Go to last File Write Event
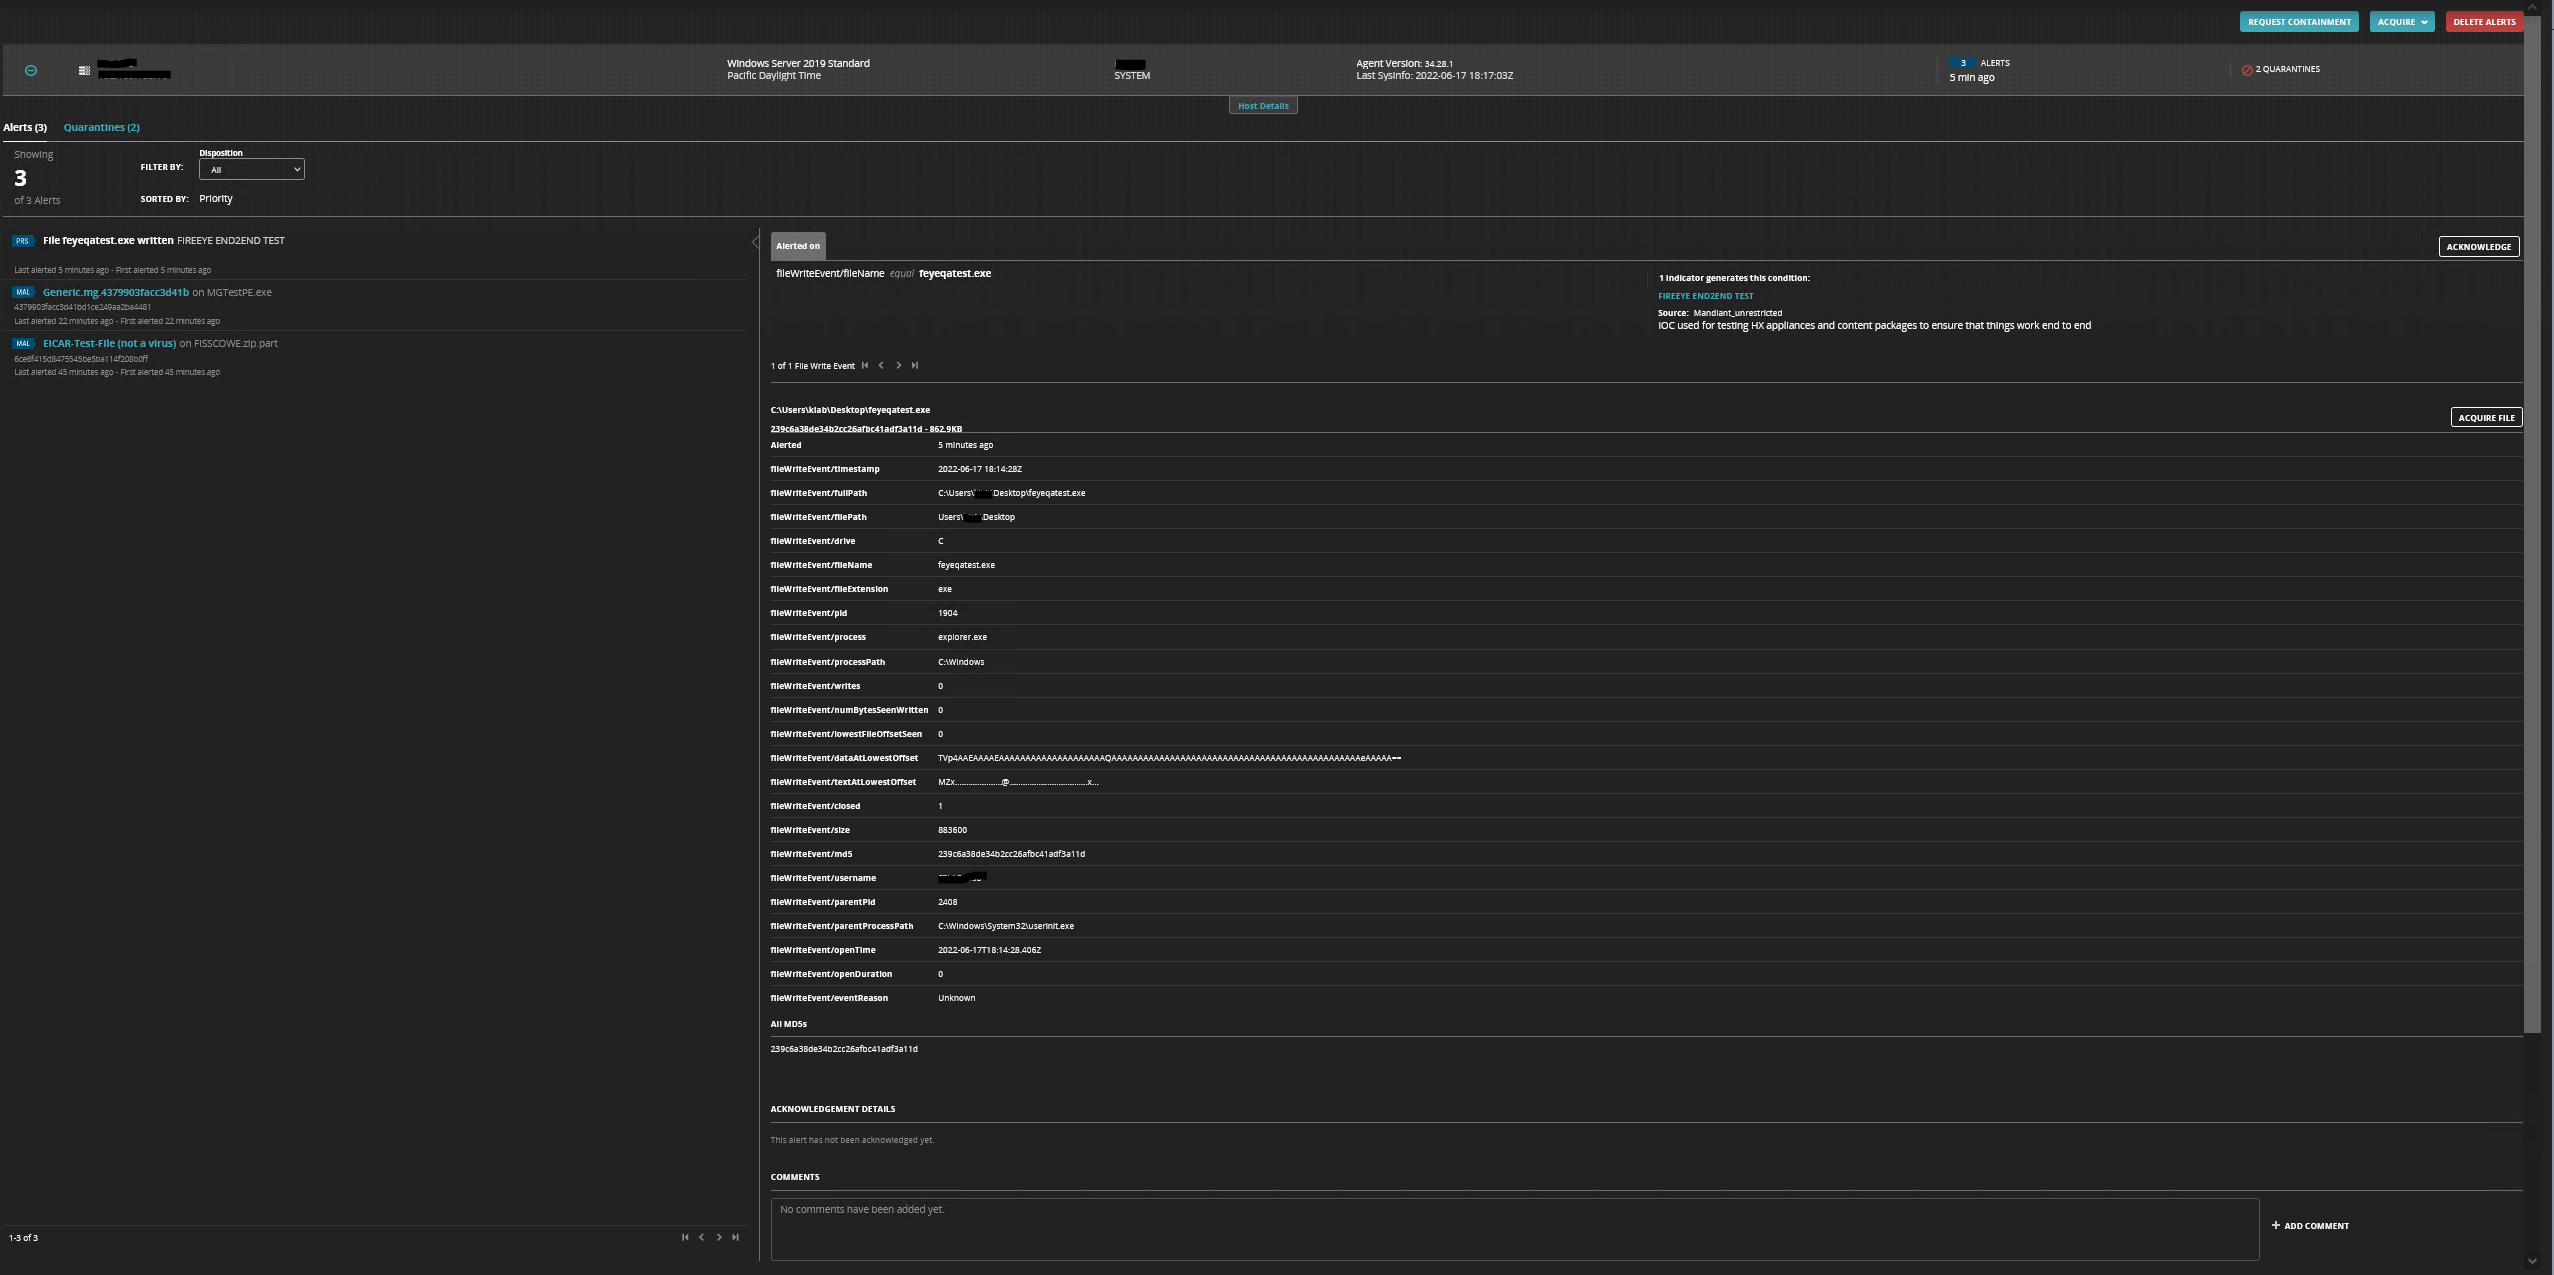This screenshot has height=1275, width=2554. click(x=914, y=365)
